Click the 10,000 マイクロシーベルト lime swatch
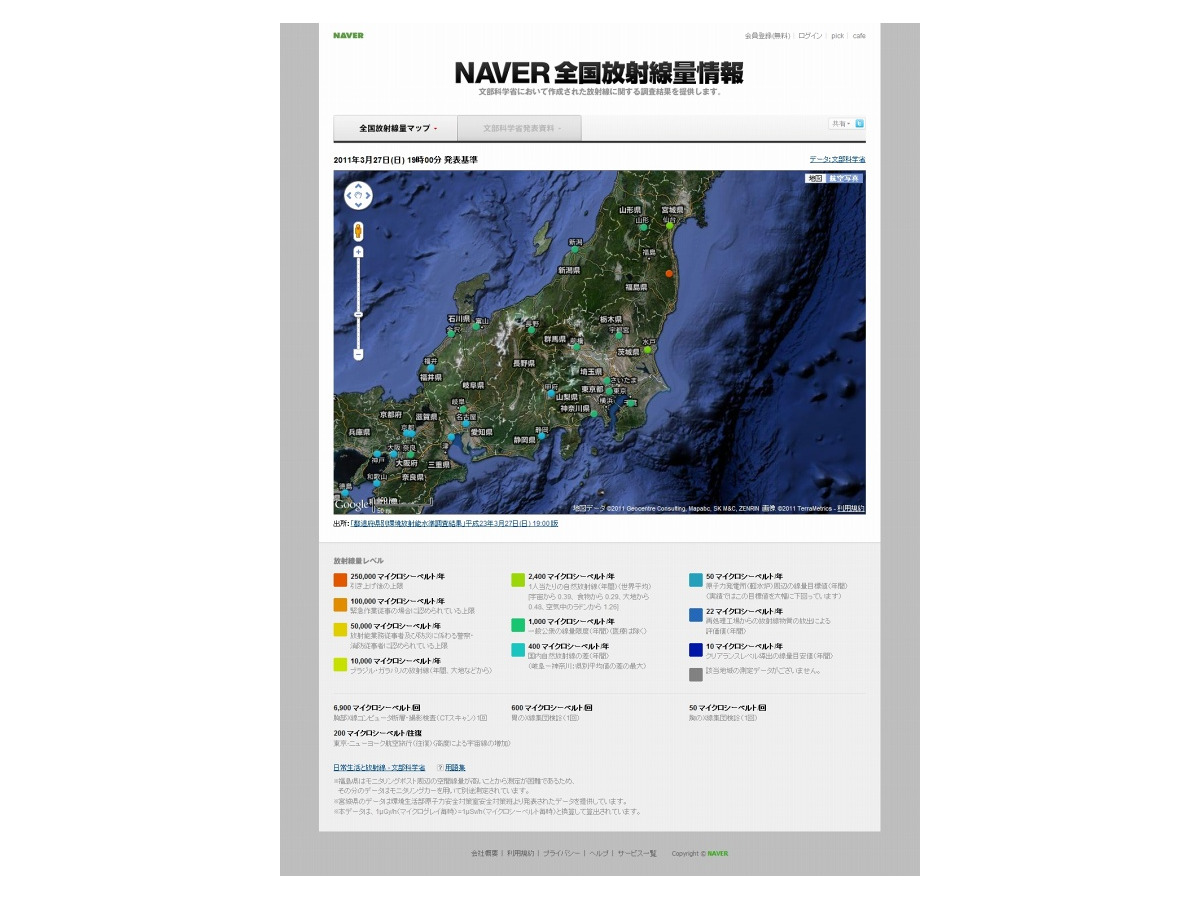 click(340, 664)
